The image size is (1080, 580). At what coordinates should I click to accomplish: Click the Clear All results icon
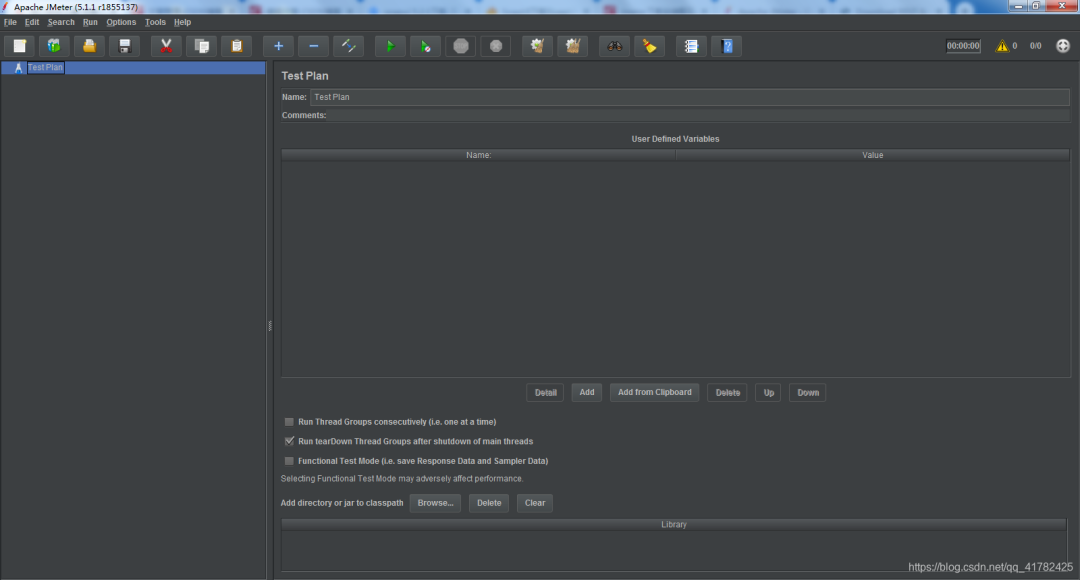[572, 46]
